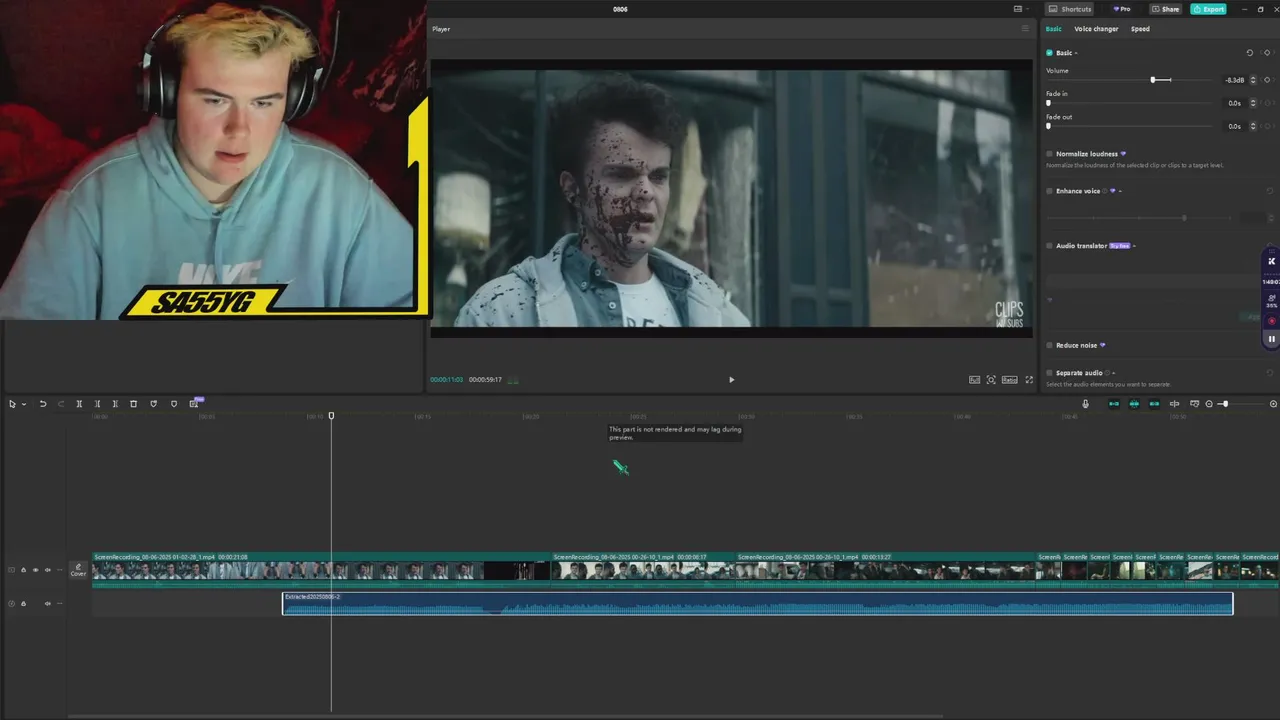Enable Normalize loudness checkbox
Screen dimensions: 1280x720
click(x=1049, y=154)
